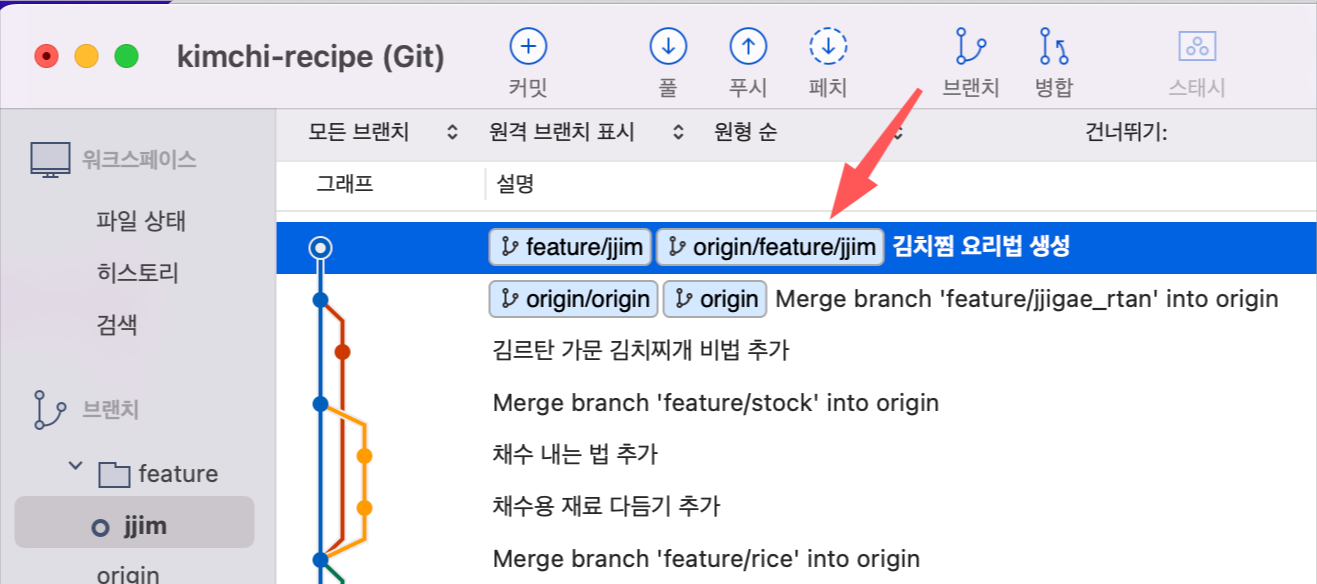Click the 풀 (Pull) toolbar icon
This screenshot has height=584, width=1317.
pyautogui.click(x=668, y=46)
